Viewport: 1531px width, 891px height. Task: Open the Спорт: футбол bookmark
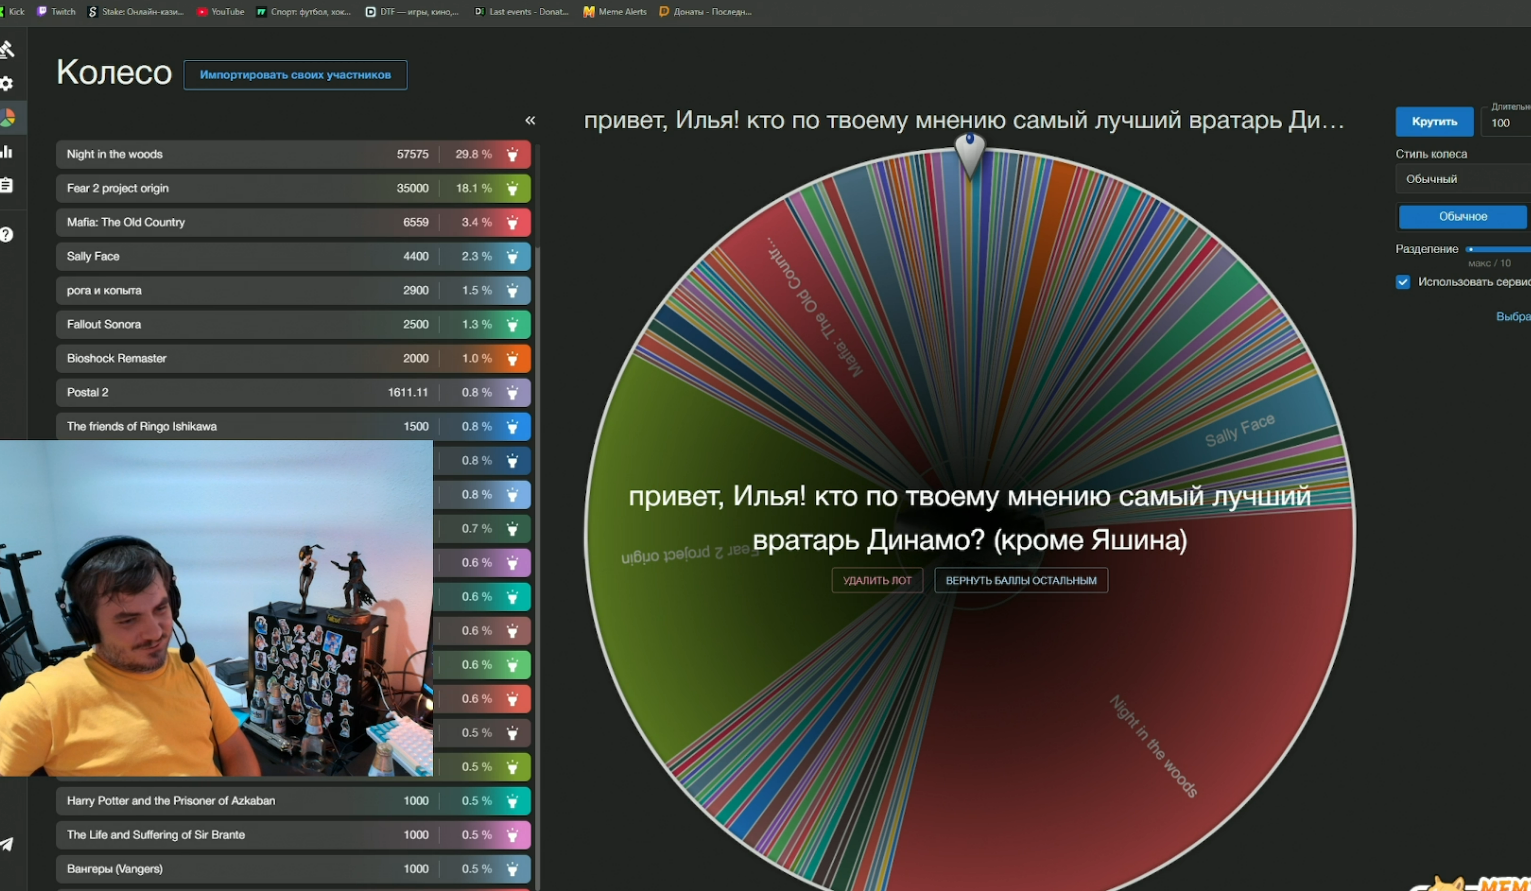(x=304, y=12)
